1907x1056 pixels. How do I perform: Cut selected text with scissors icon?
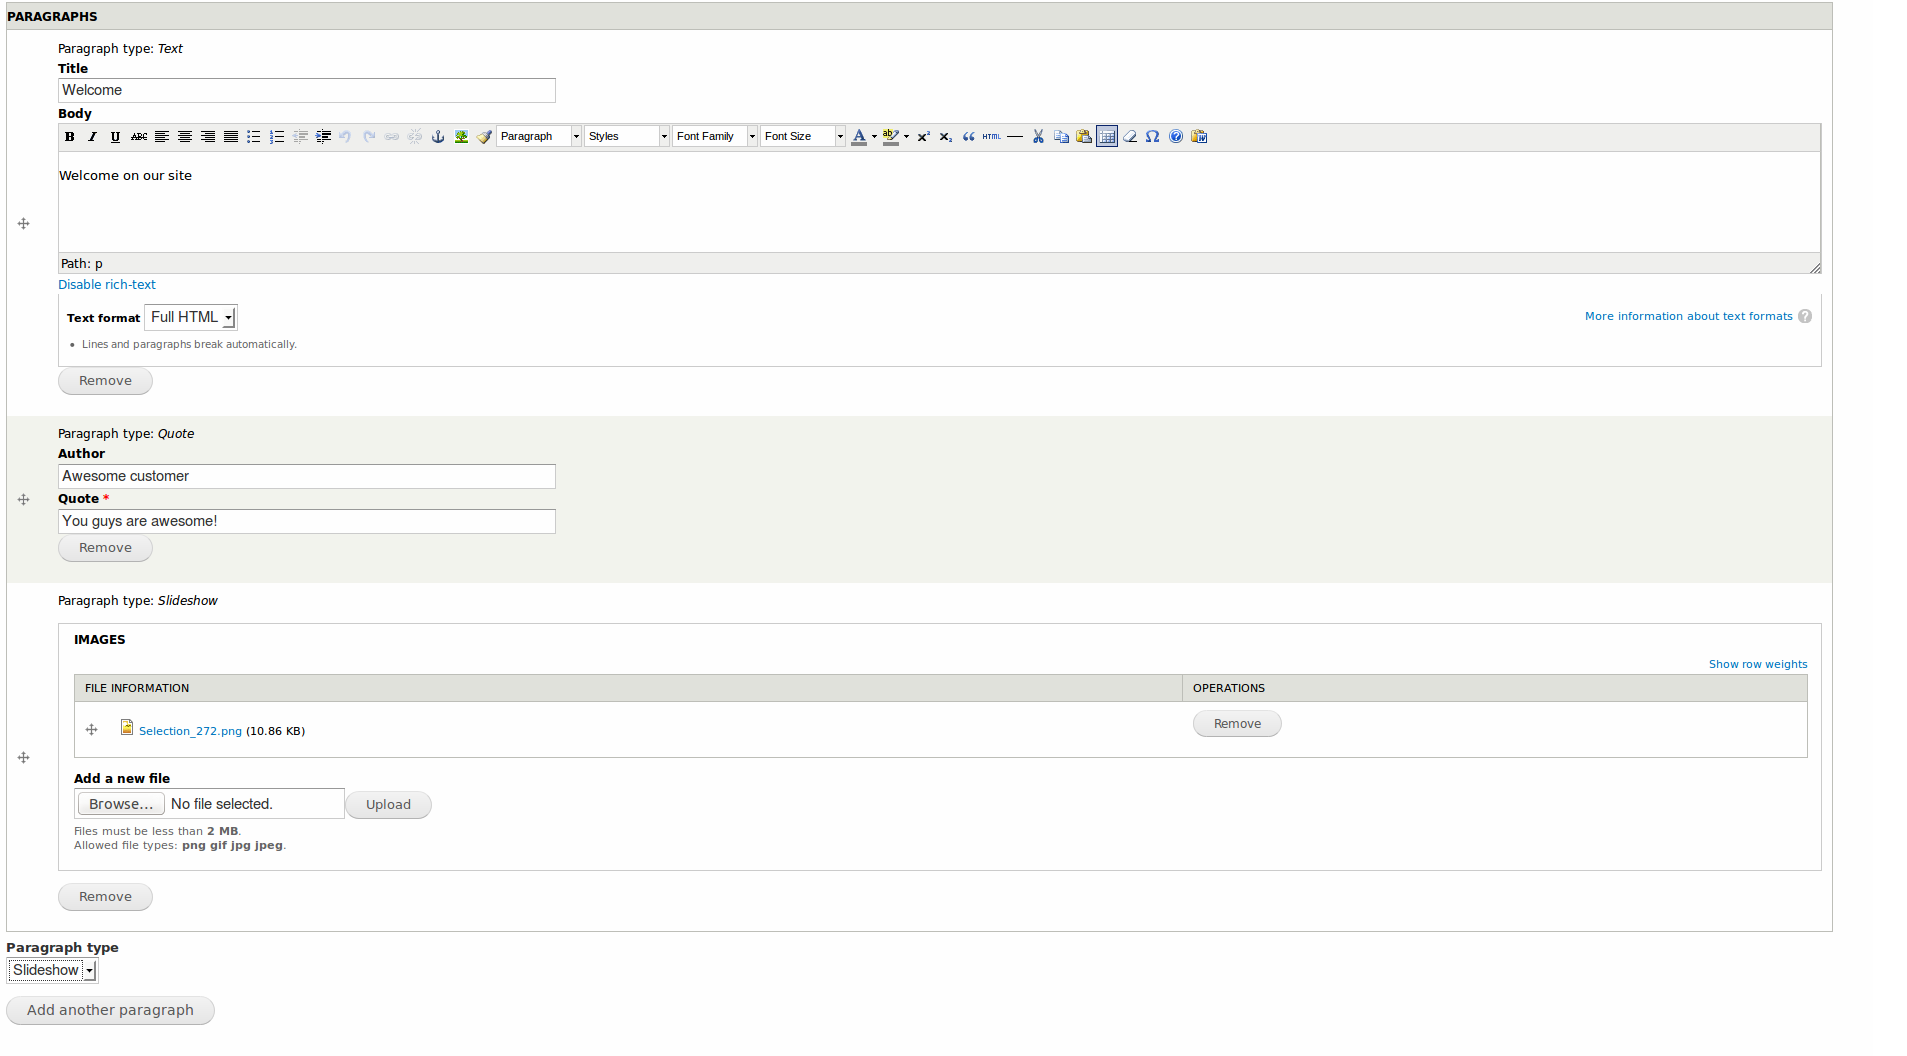(x=1038, y=137)
